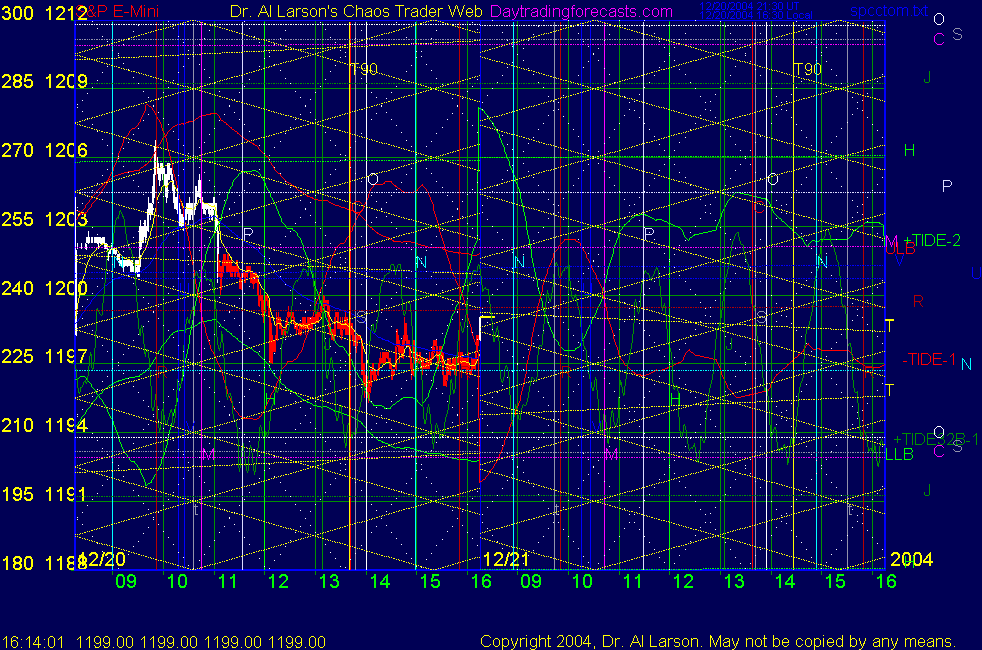982x650 pixels.
Task: Click the T90 marker on the 12/20 session
Action: pos(364,69)
